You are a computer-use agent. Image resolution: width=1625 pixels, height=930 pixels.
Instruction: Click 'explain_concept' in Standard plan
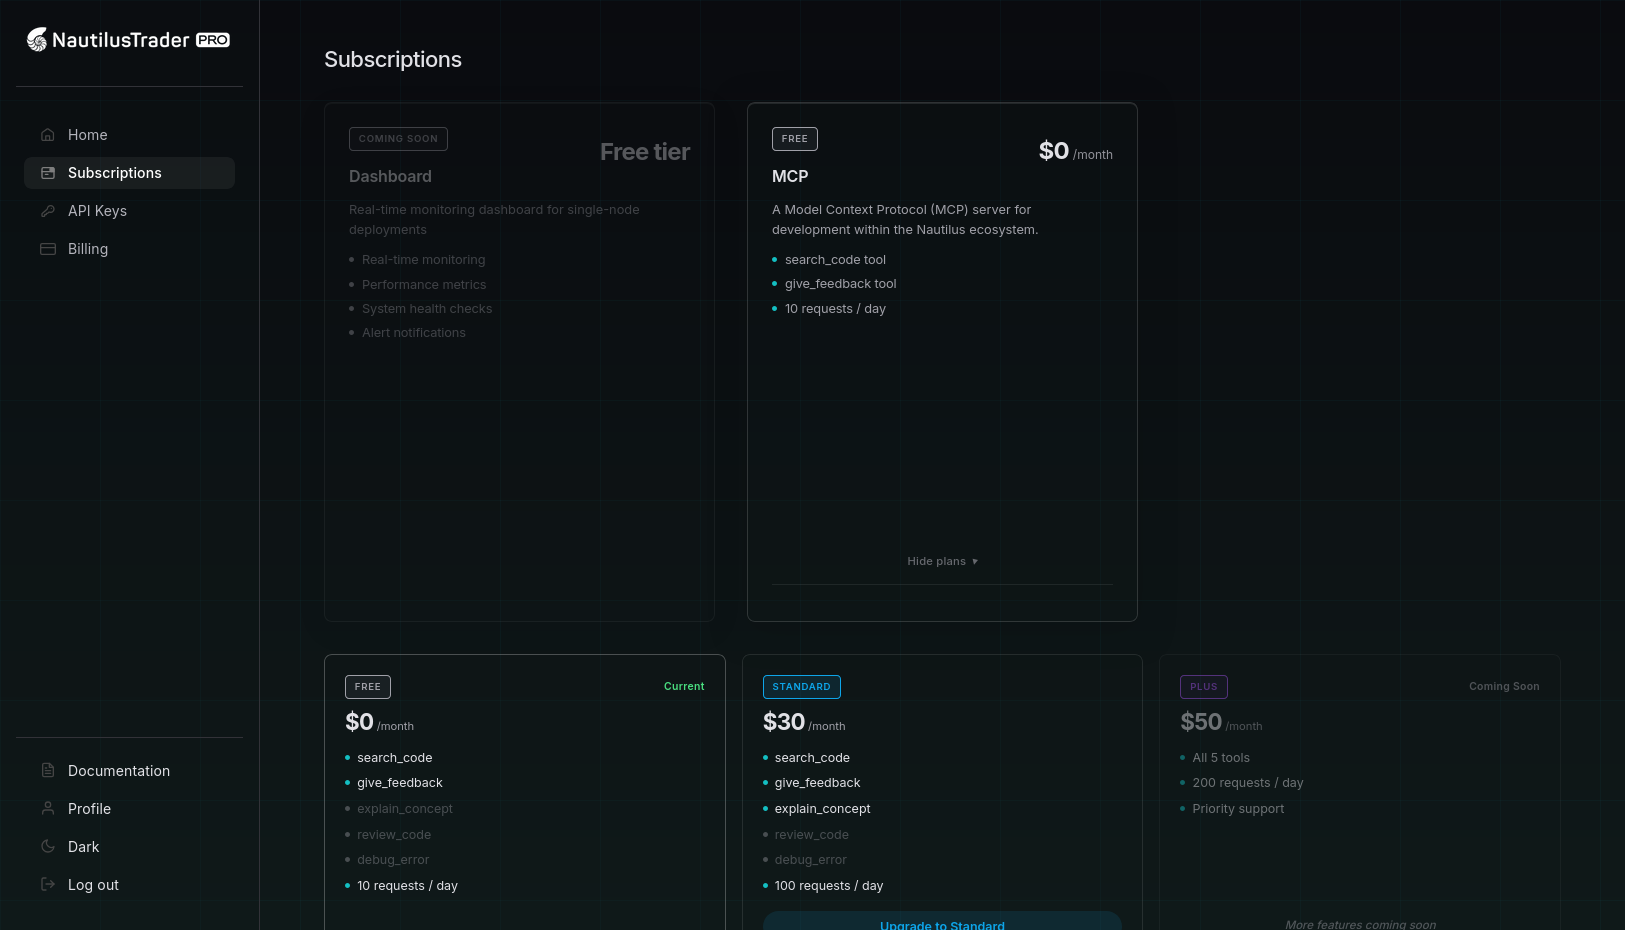[822, 809]
